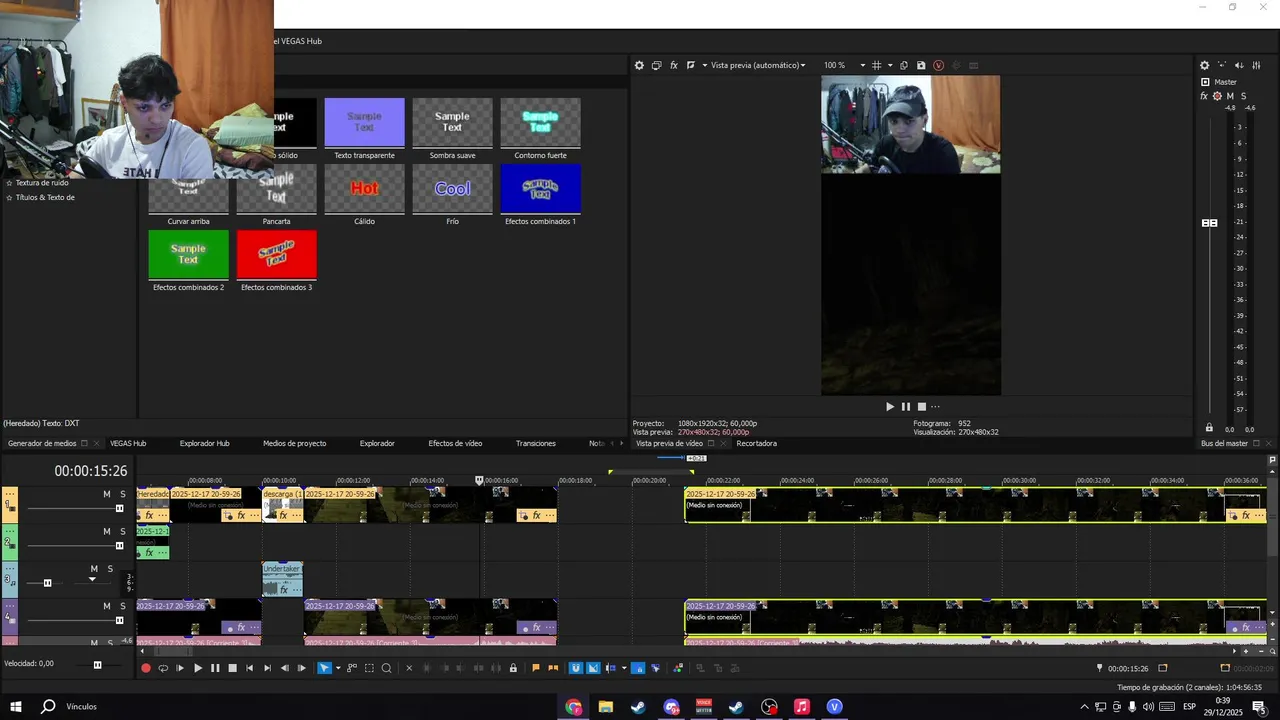
Task: Open more options under the preview
Action: (x=935, y=407)
